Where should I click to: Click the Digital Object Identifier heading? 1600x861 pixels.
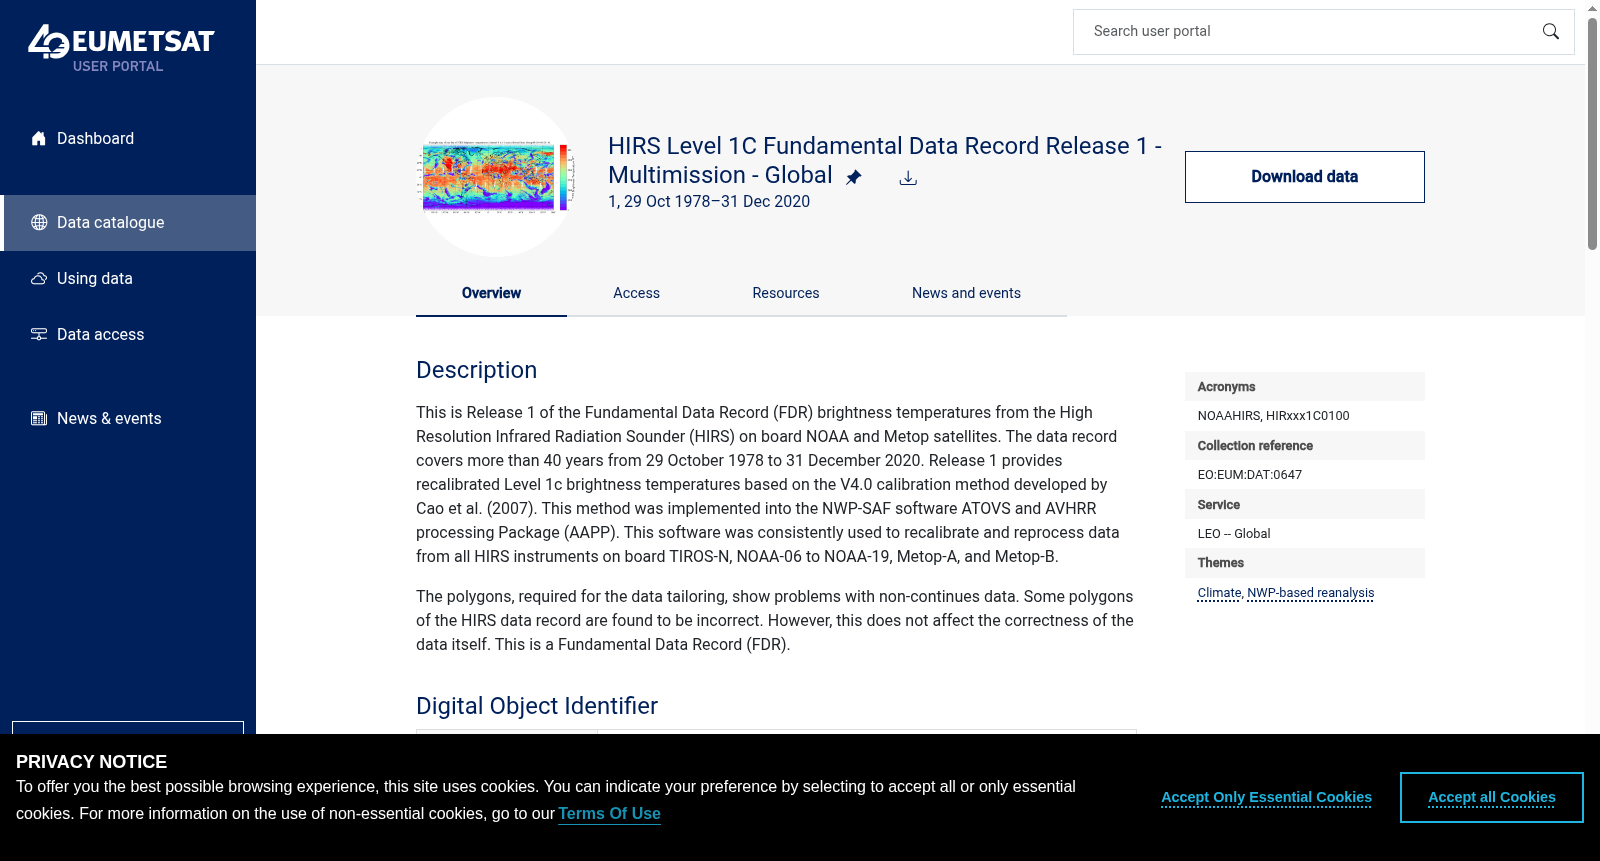pos(537,706)
